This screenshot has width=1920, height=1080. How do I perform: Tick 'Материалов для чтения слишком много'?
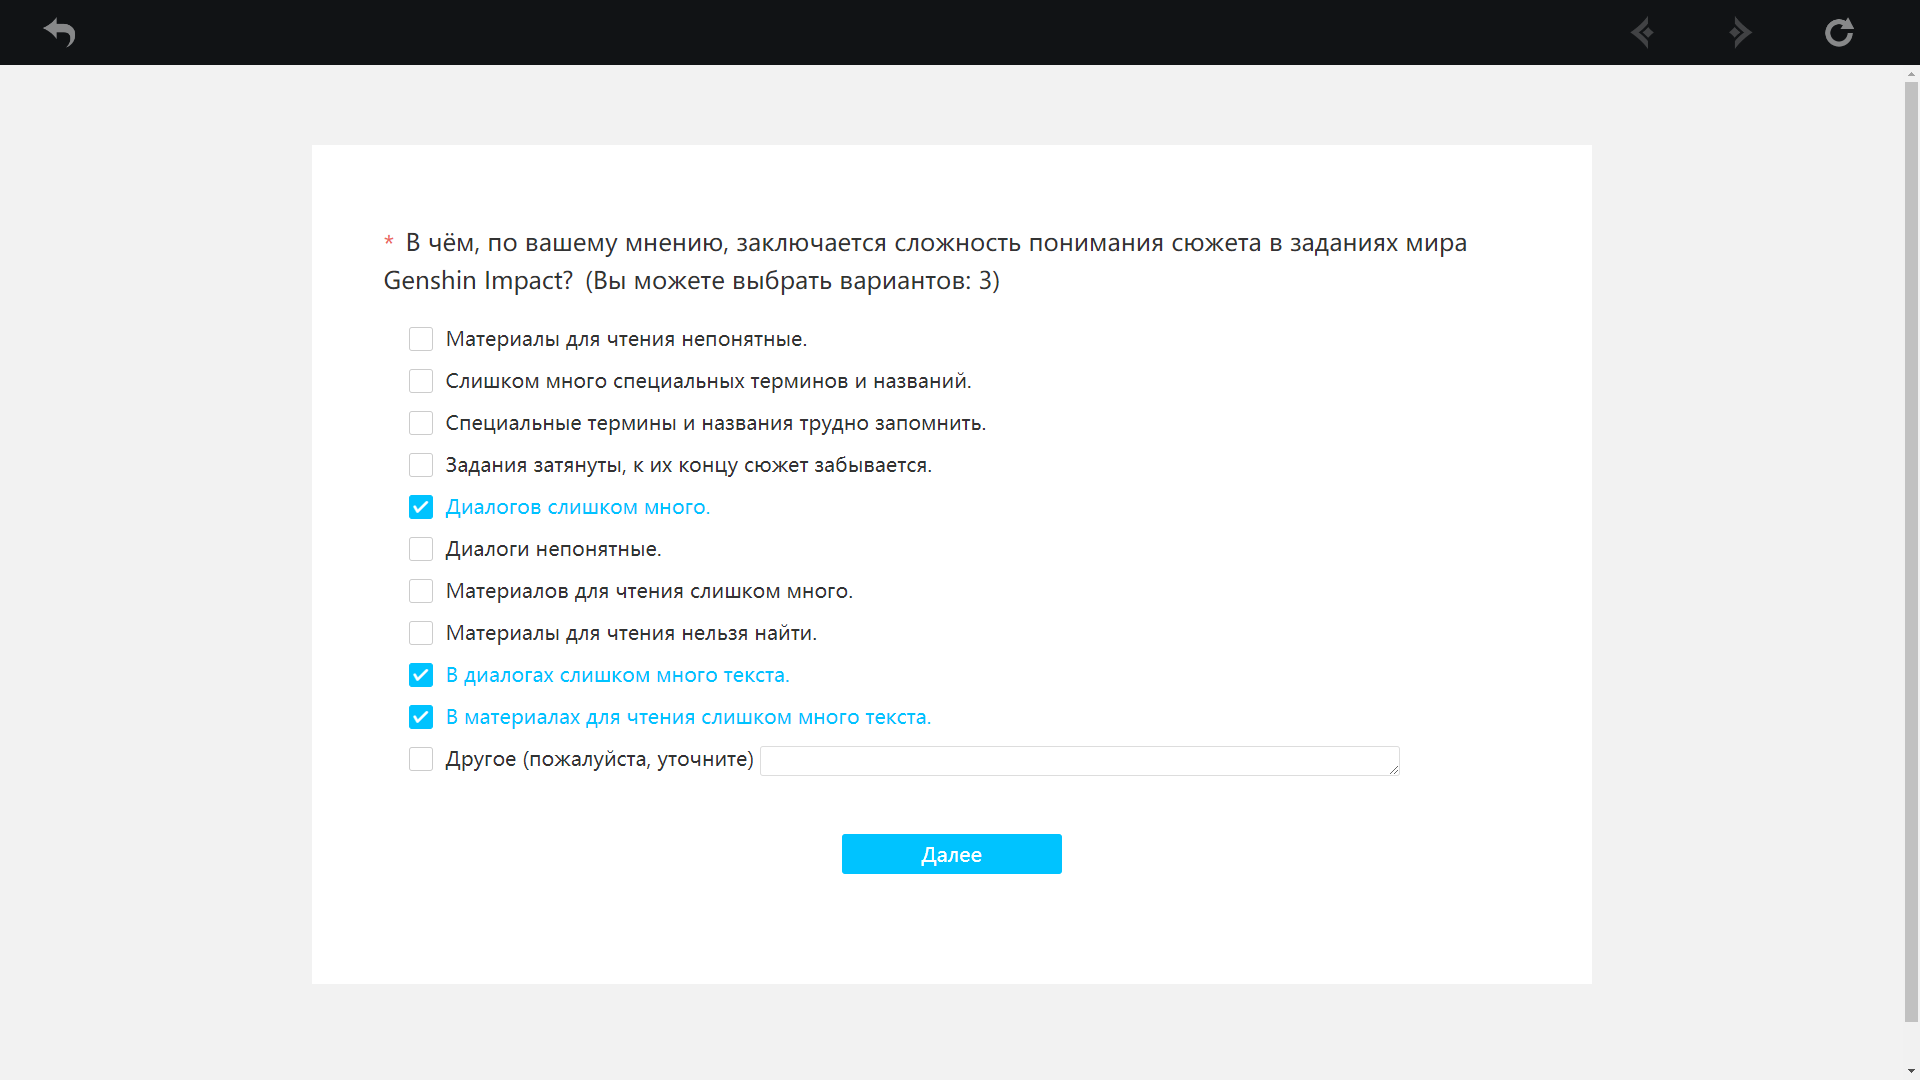pos(421,591)
